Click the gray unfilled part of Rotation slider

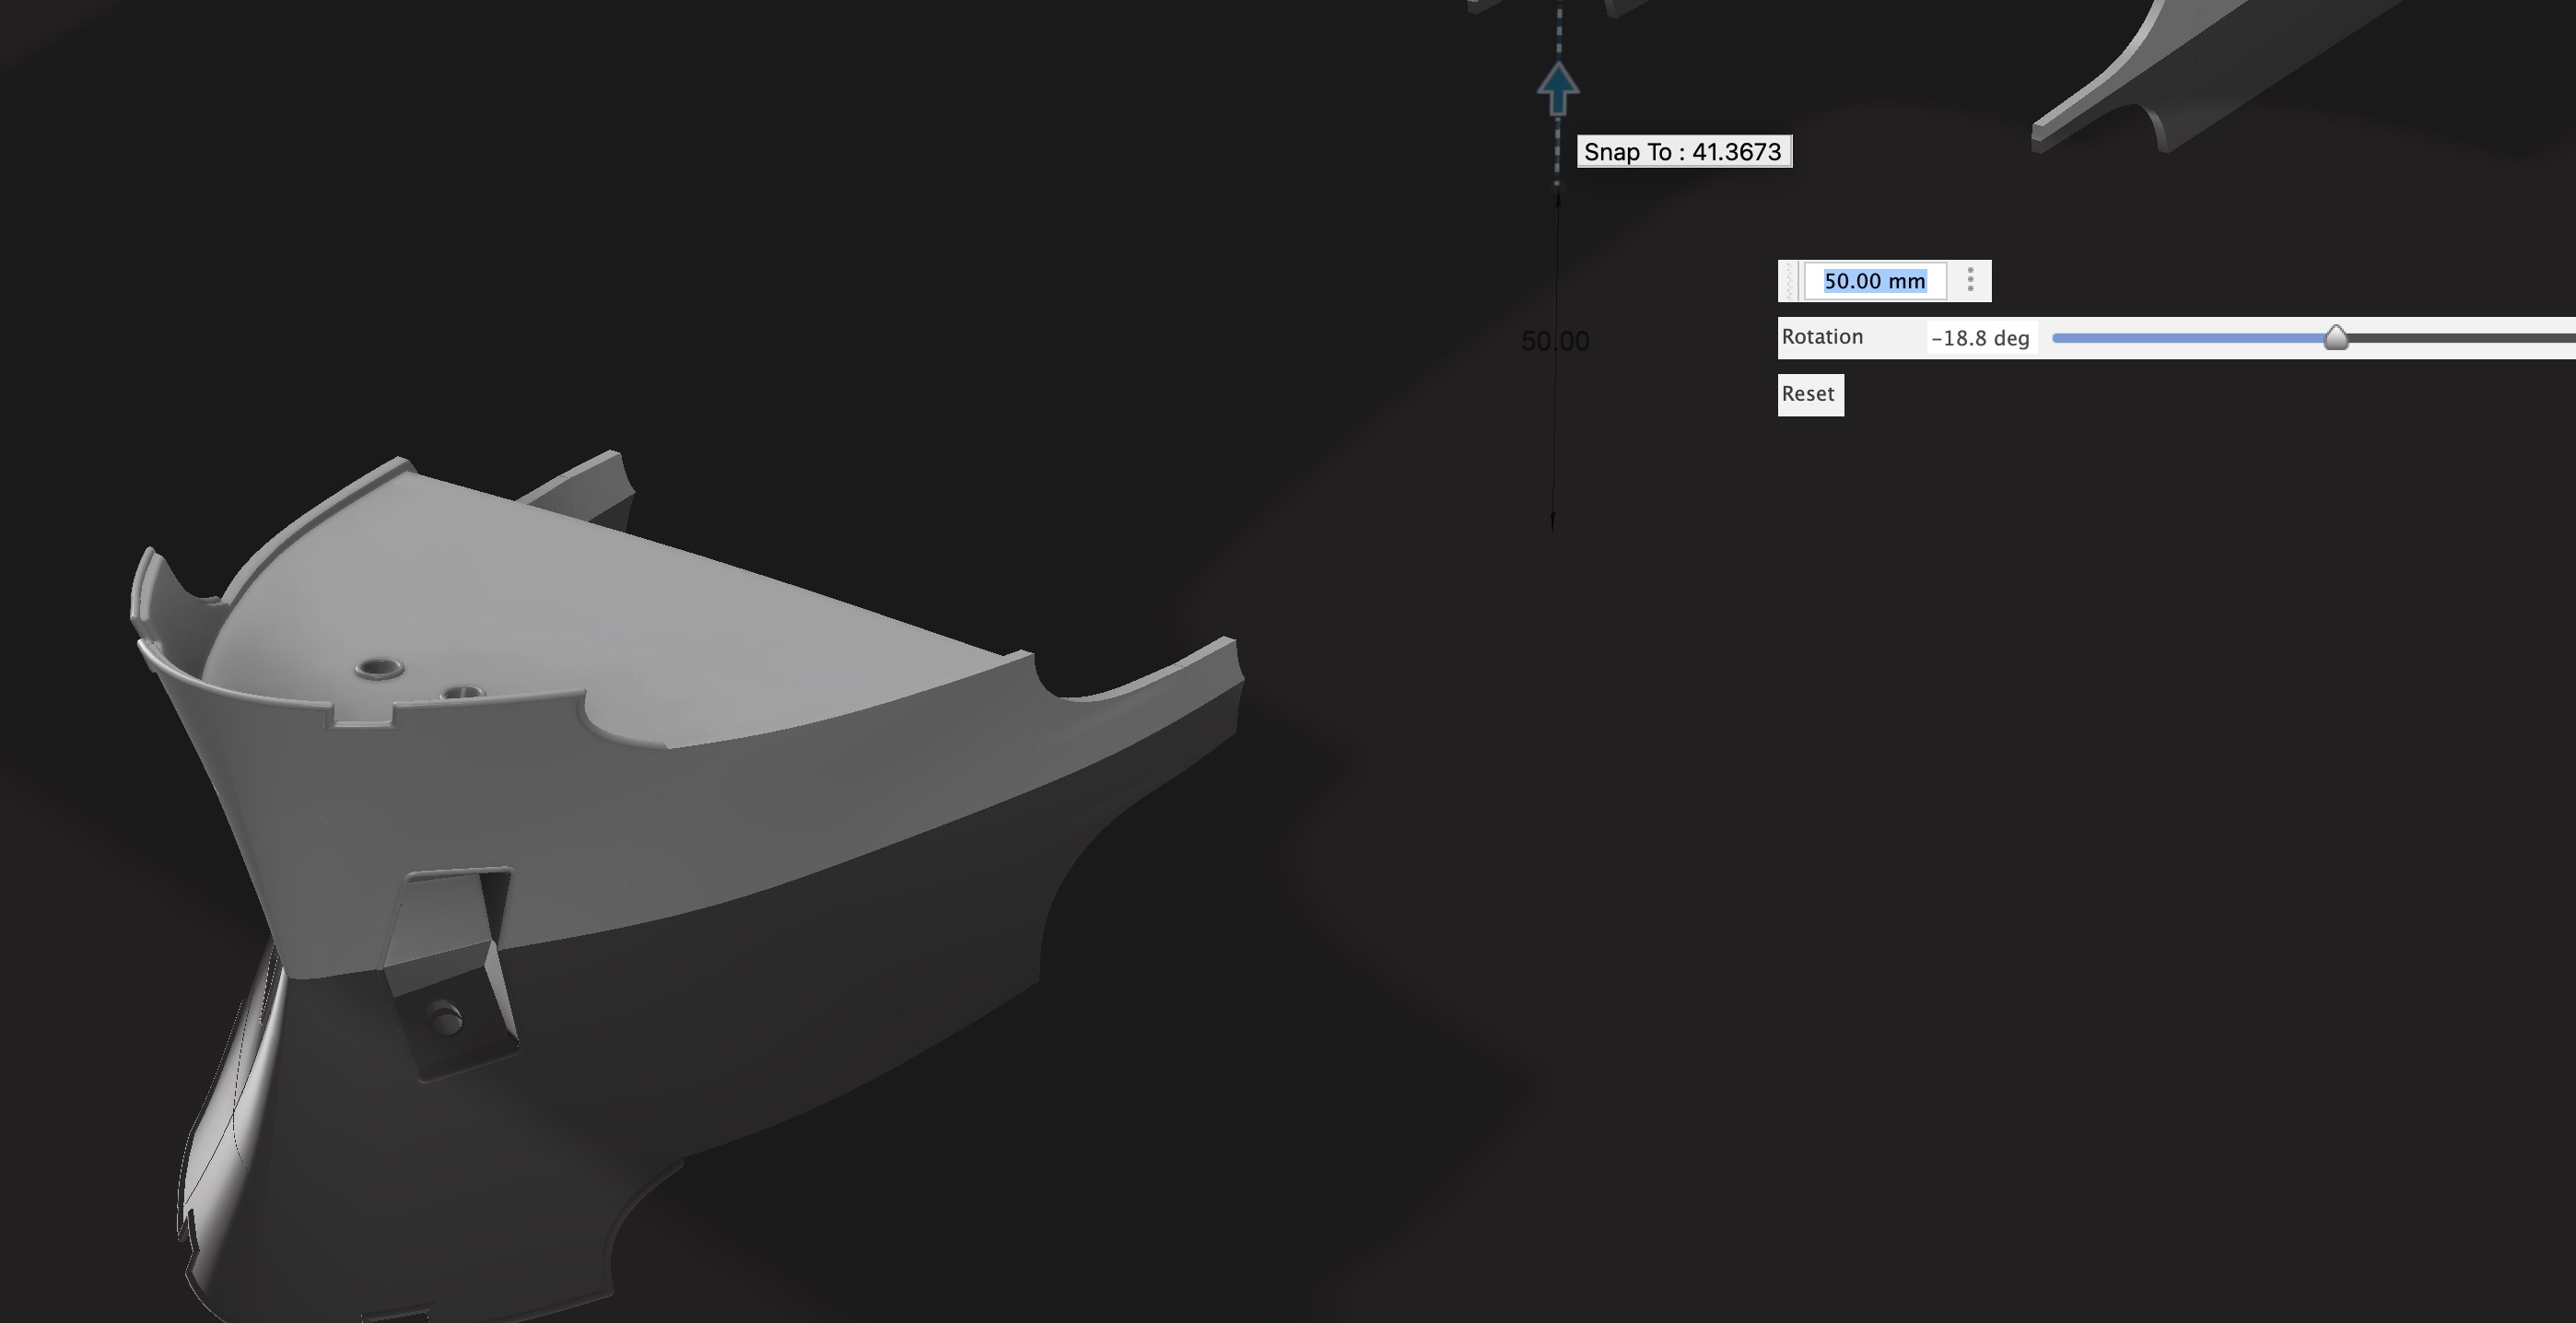[x=2460, y=338]
